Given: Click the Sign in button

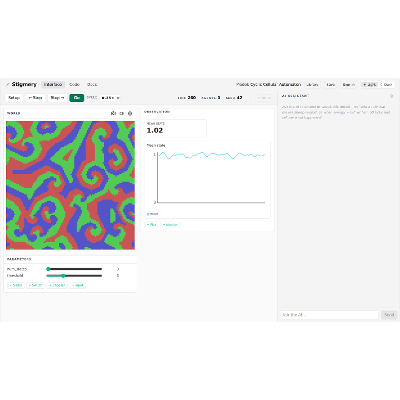Looking at the screenshot, I should (x=349, y=85).
